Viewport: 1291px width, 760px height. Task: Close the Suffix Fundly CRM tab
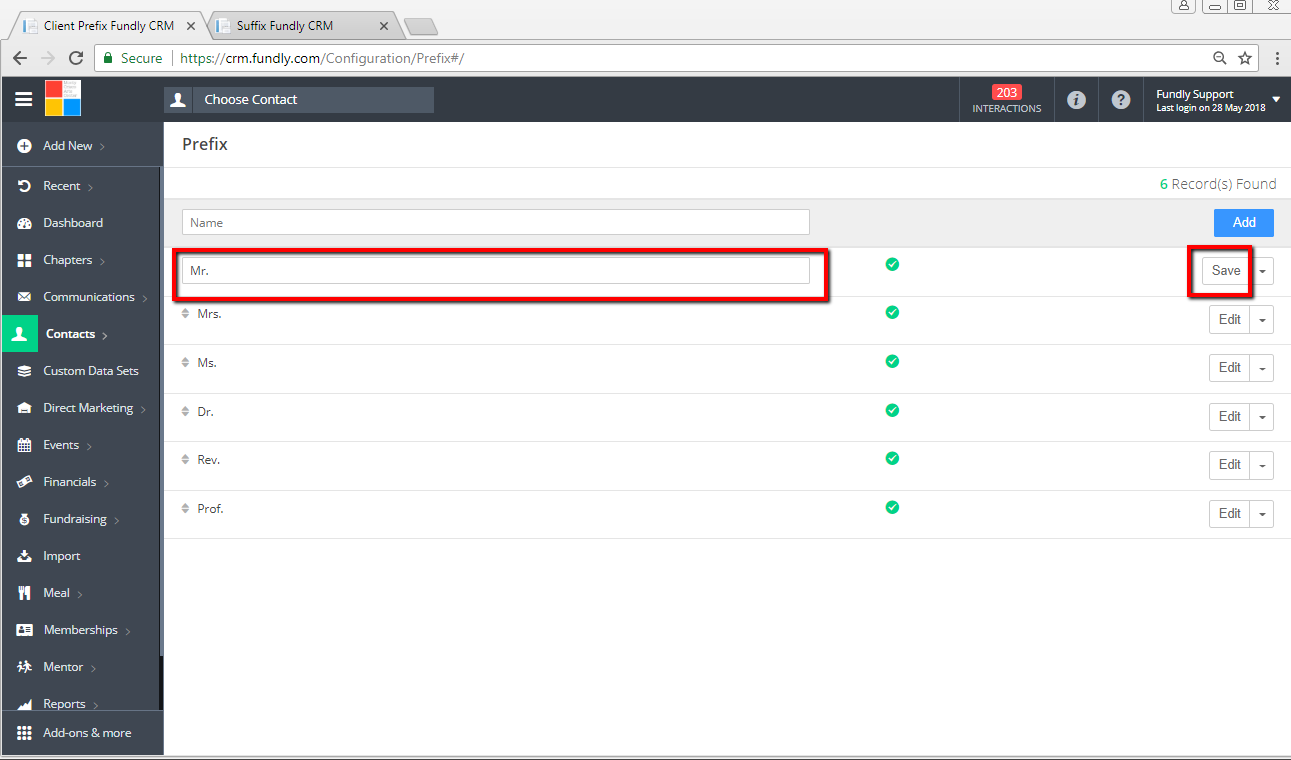coord(384,26)
